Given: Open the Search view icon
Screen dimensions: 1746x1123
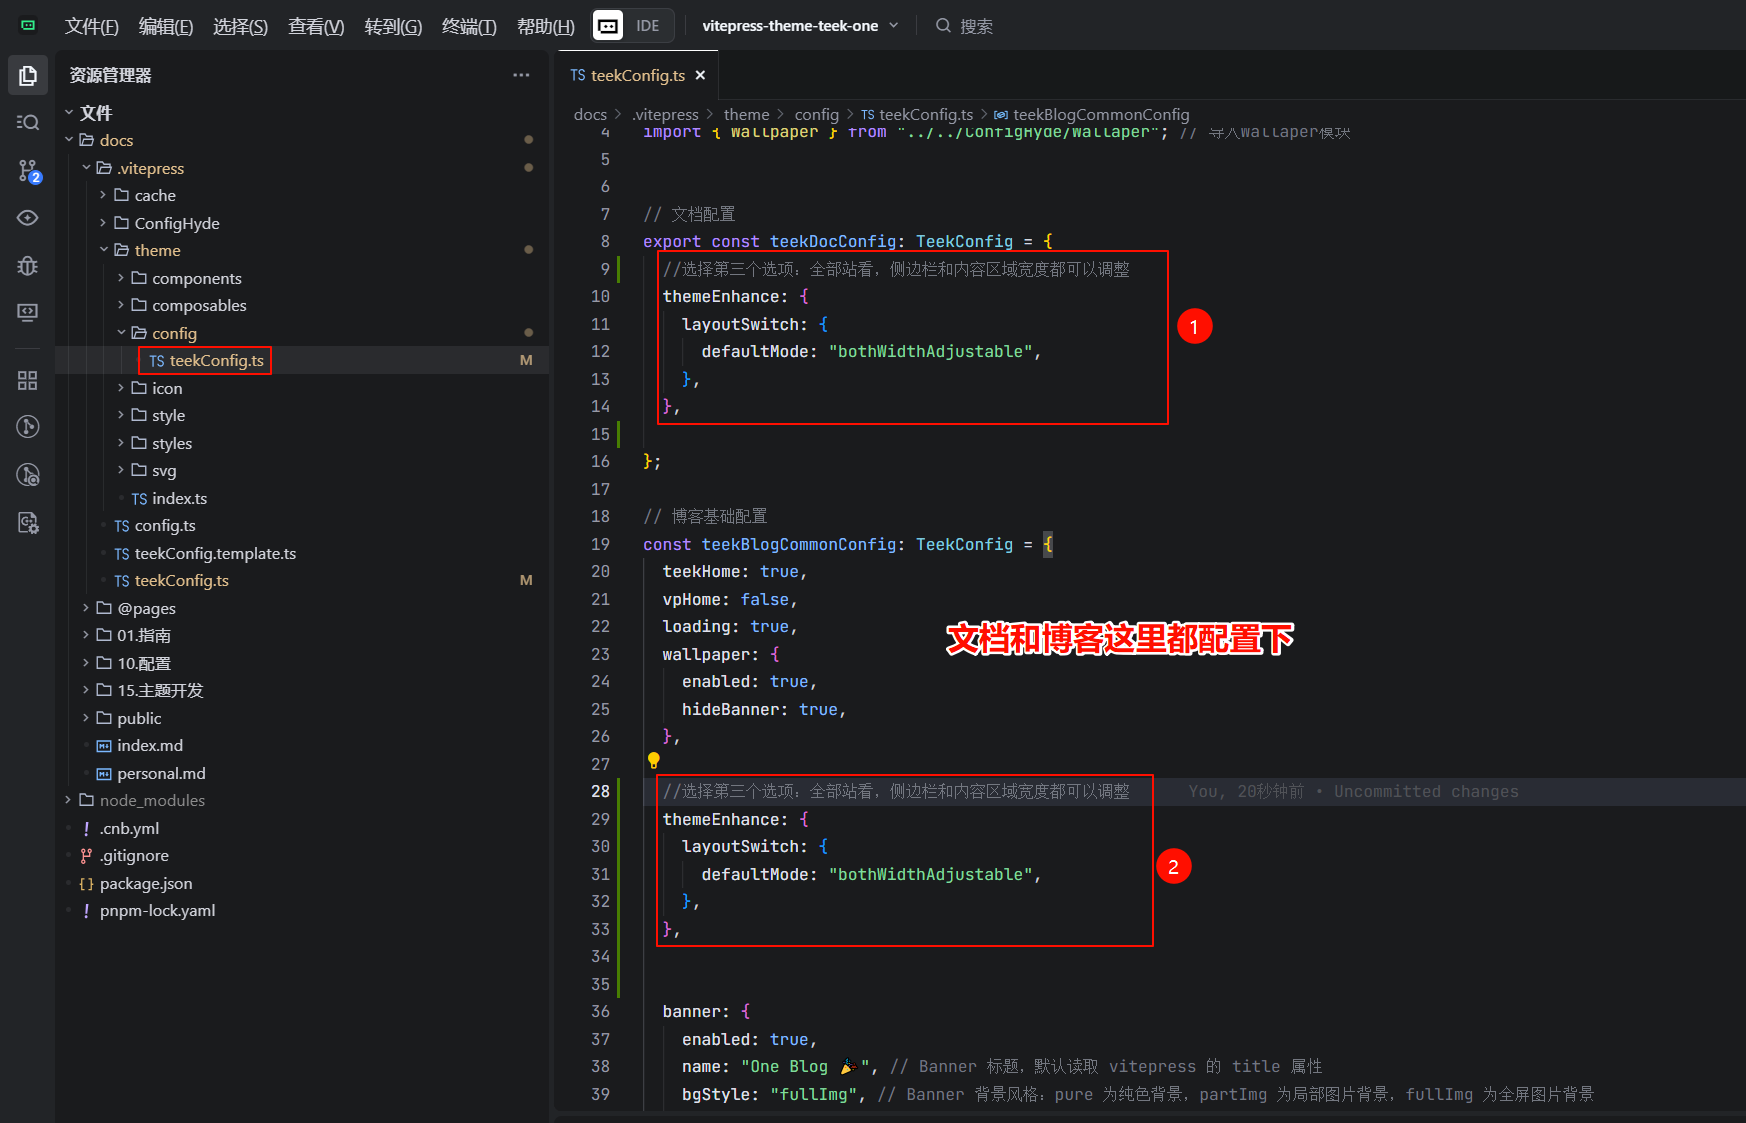Looking at the screenshot, I should 28,122.
